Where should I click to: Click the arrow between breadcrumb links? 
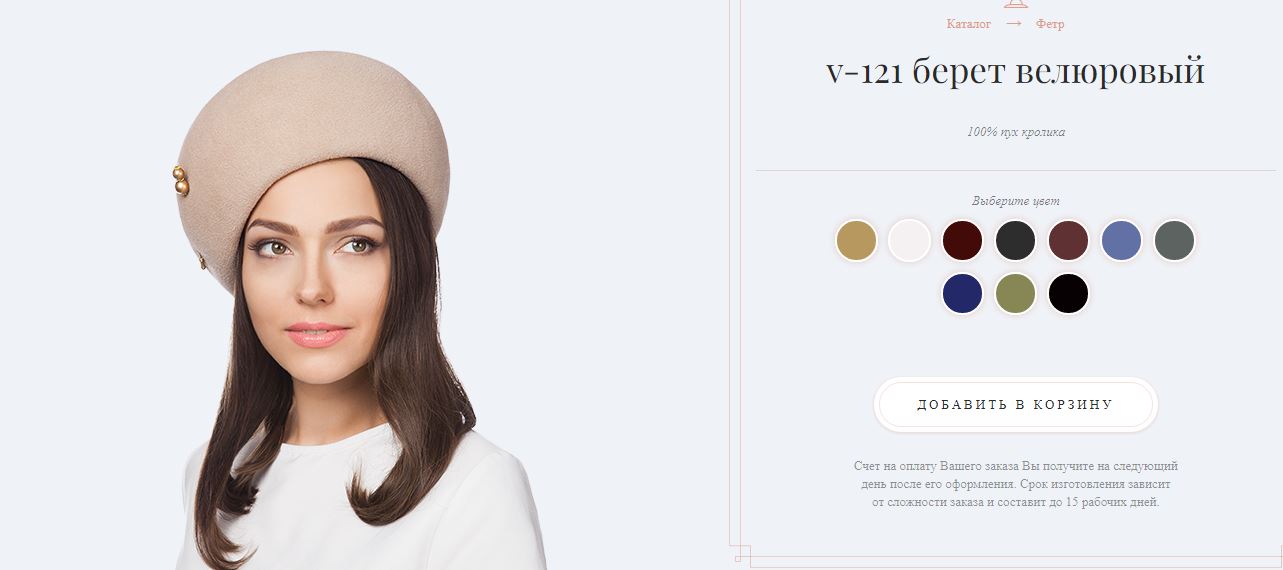[1013, 24]
